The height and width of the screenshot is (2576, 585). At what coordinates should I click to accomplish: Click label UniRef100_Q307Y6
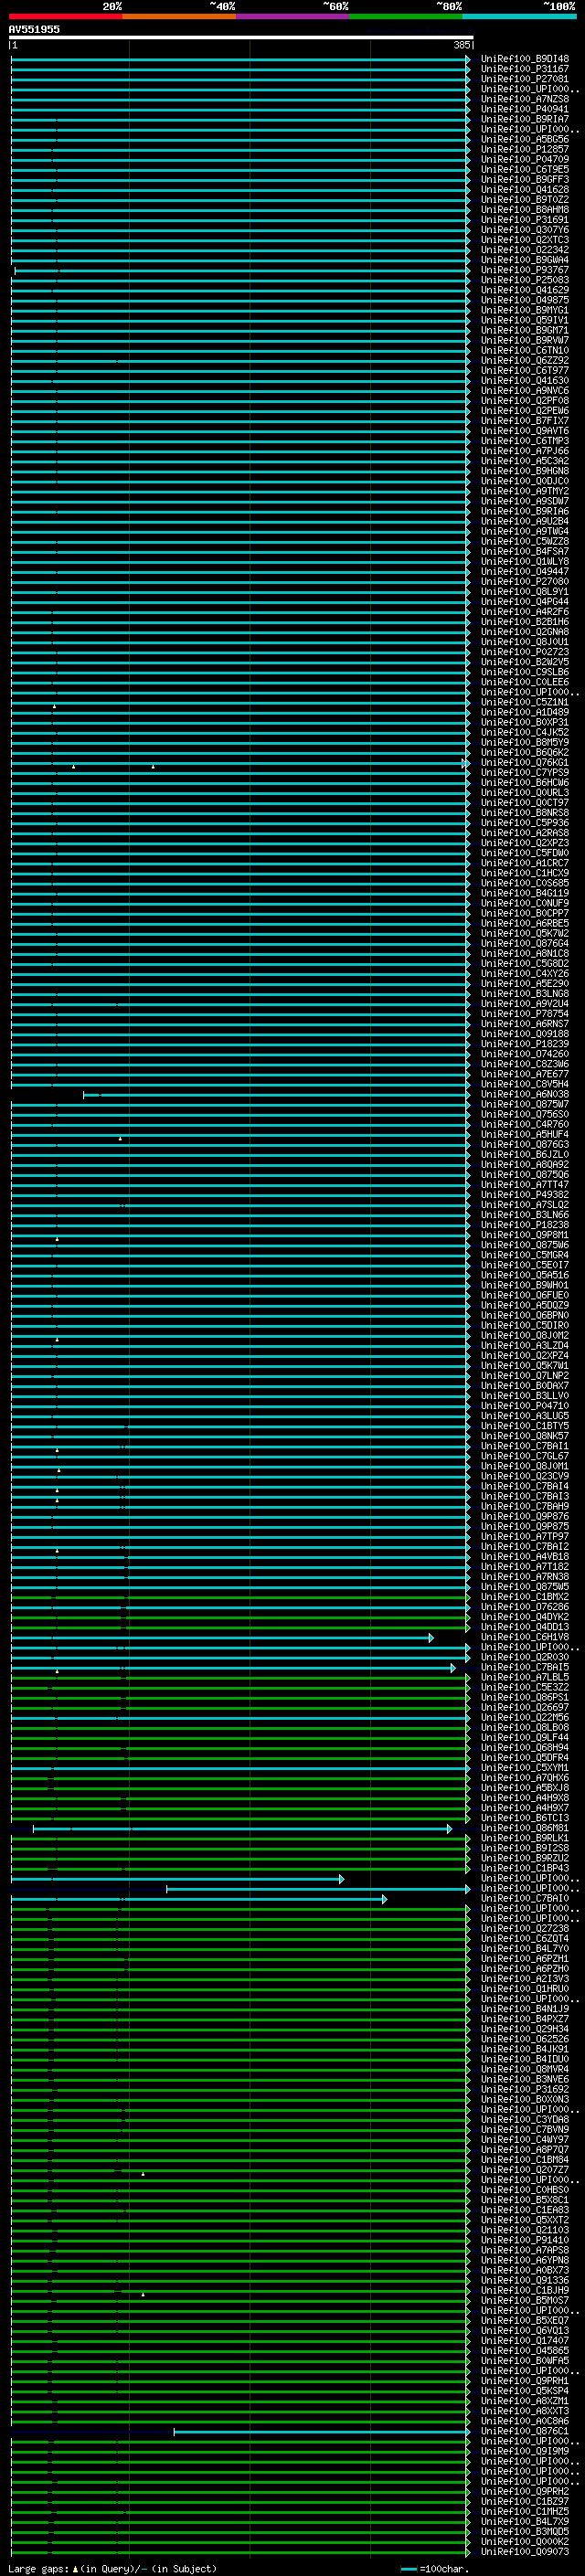click(x=525, y=230)
